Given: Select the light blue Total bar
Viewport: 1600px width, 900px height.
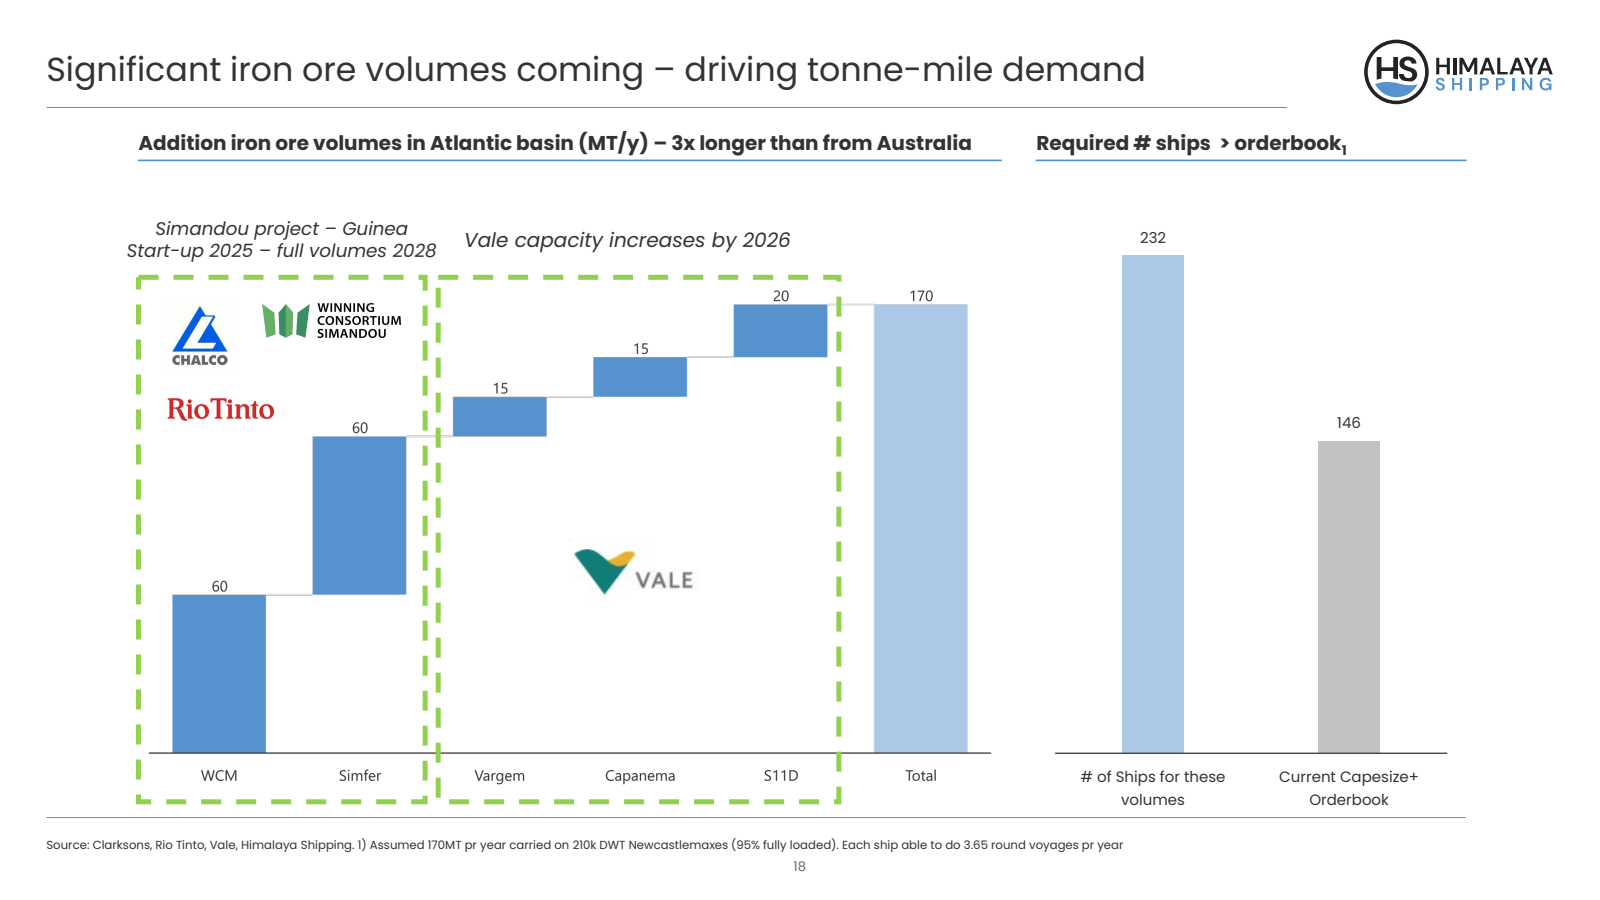Looking at the screenshot, I should [921, 528].
